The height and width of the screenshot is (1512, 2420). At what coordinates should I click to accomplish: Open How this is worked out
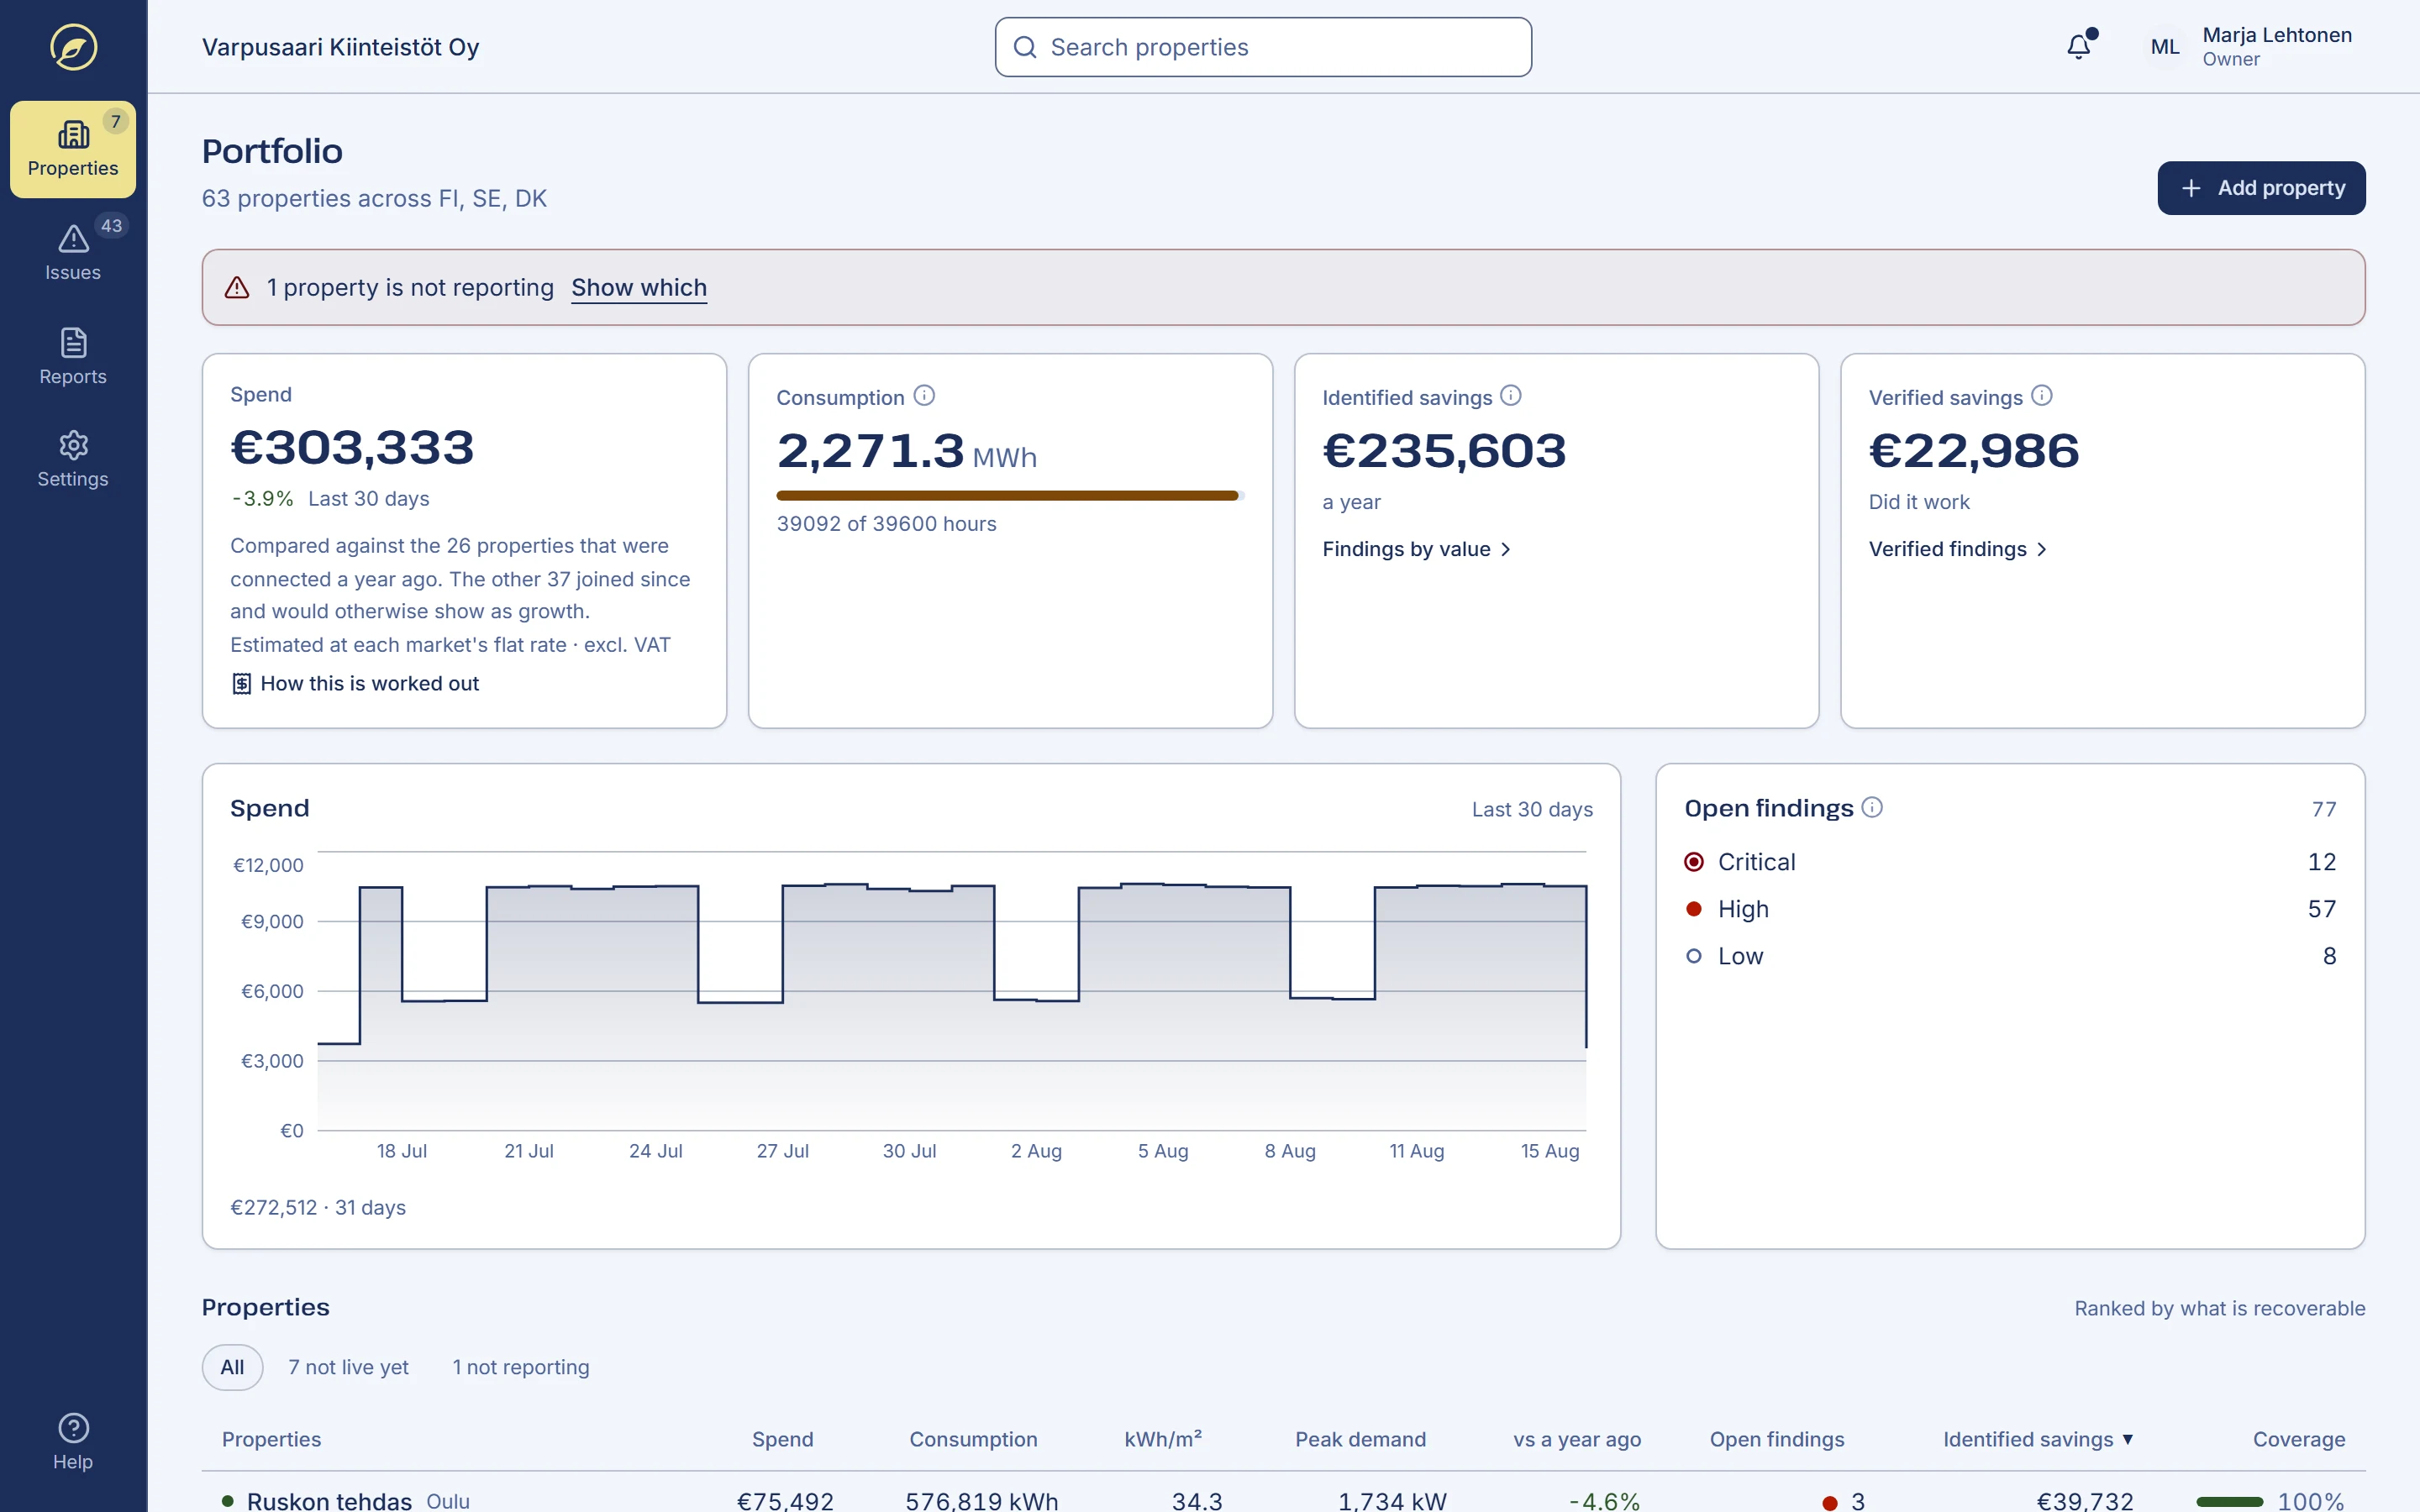pos(355,684)
